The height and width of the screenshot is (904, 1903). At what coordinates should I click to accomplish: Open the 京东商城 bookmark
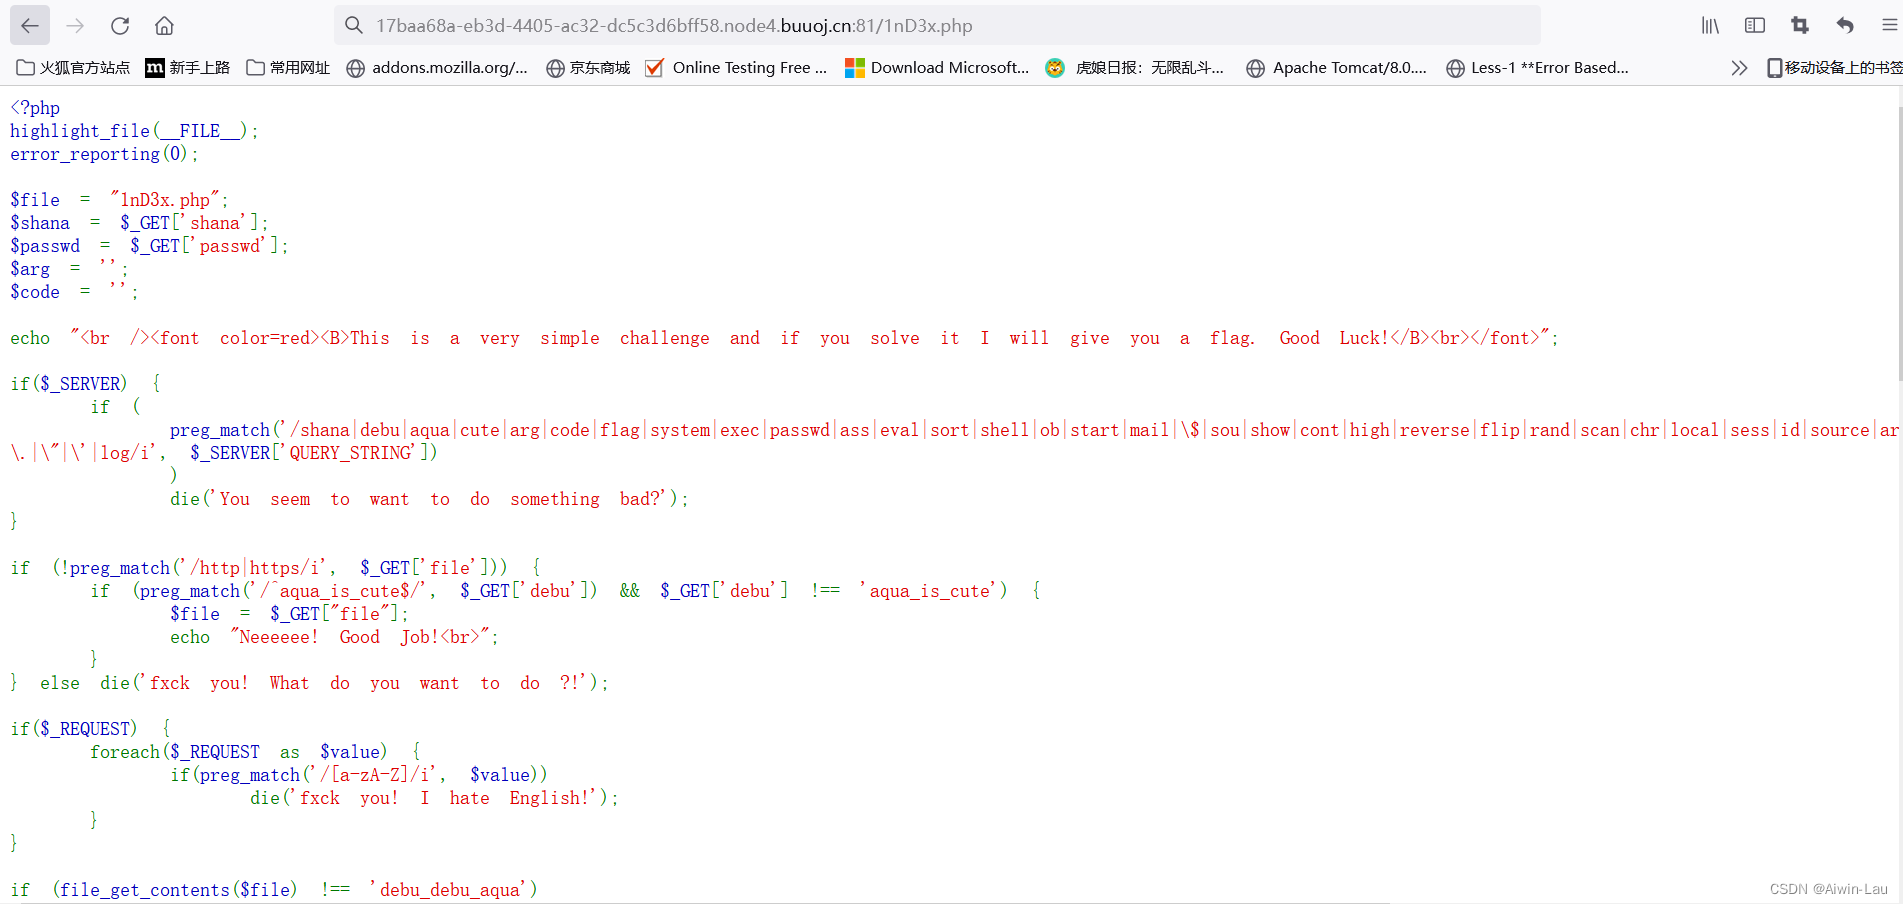point(587,68)
